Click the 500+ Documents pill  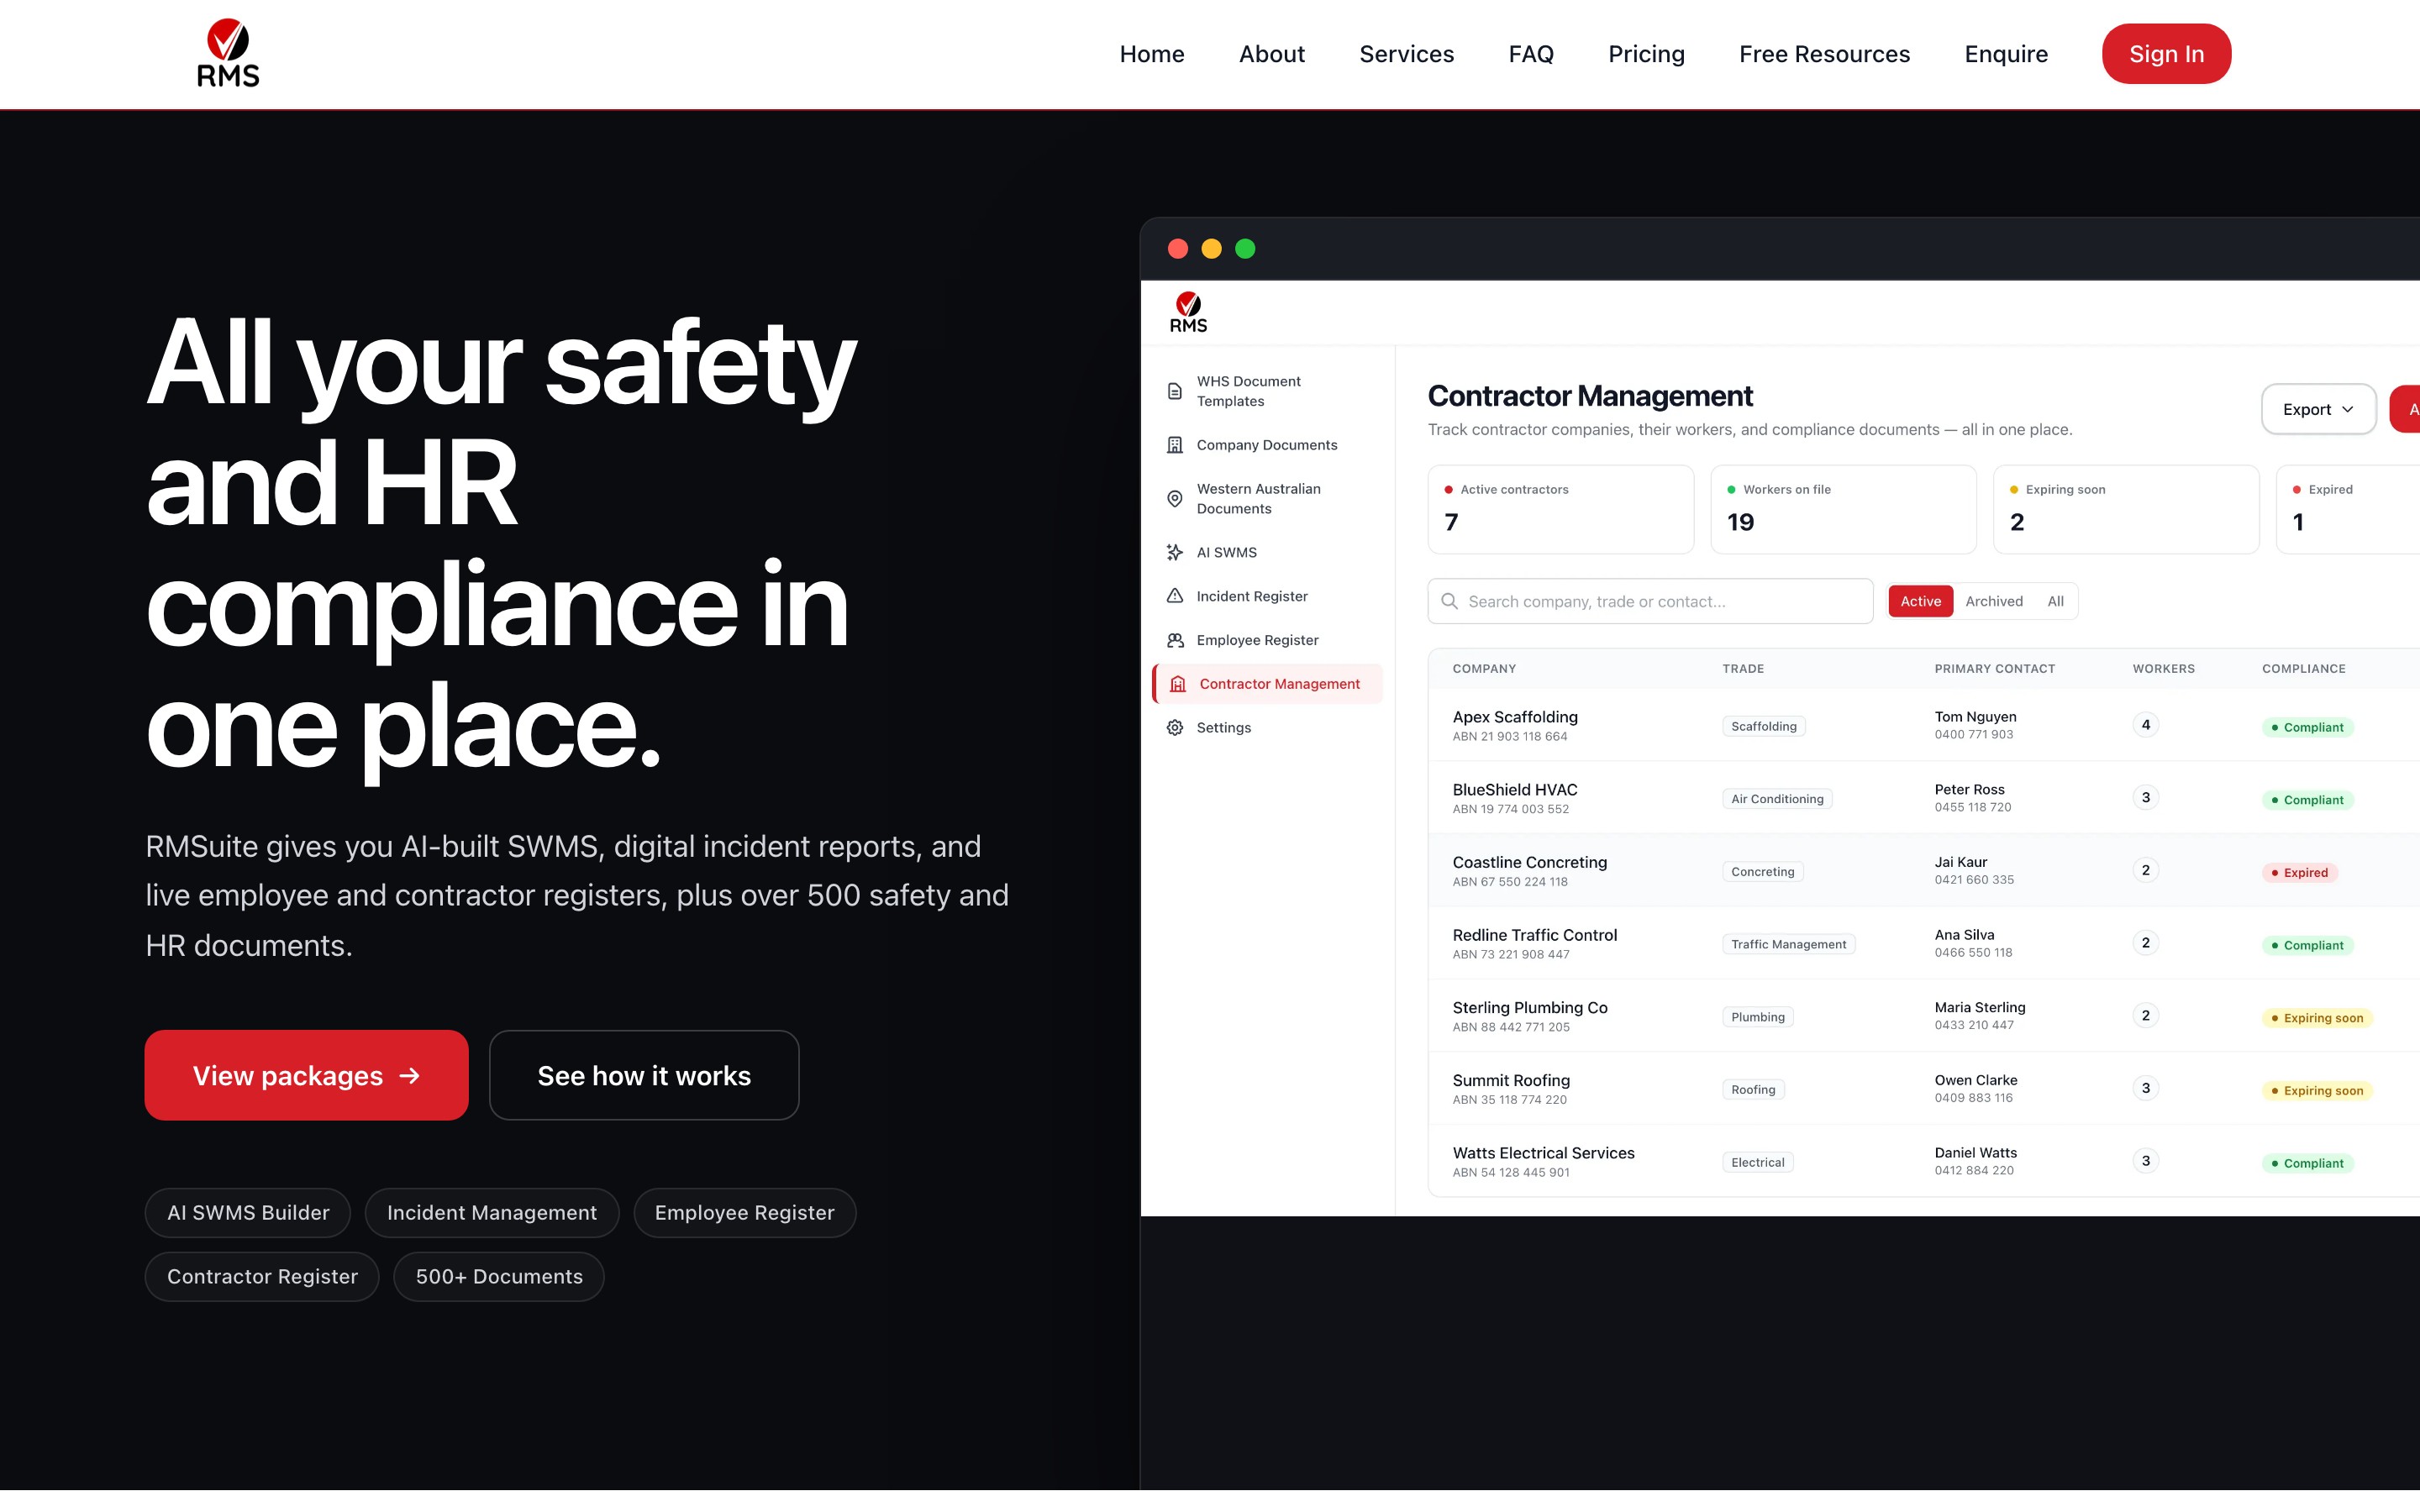(499, 1277)
